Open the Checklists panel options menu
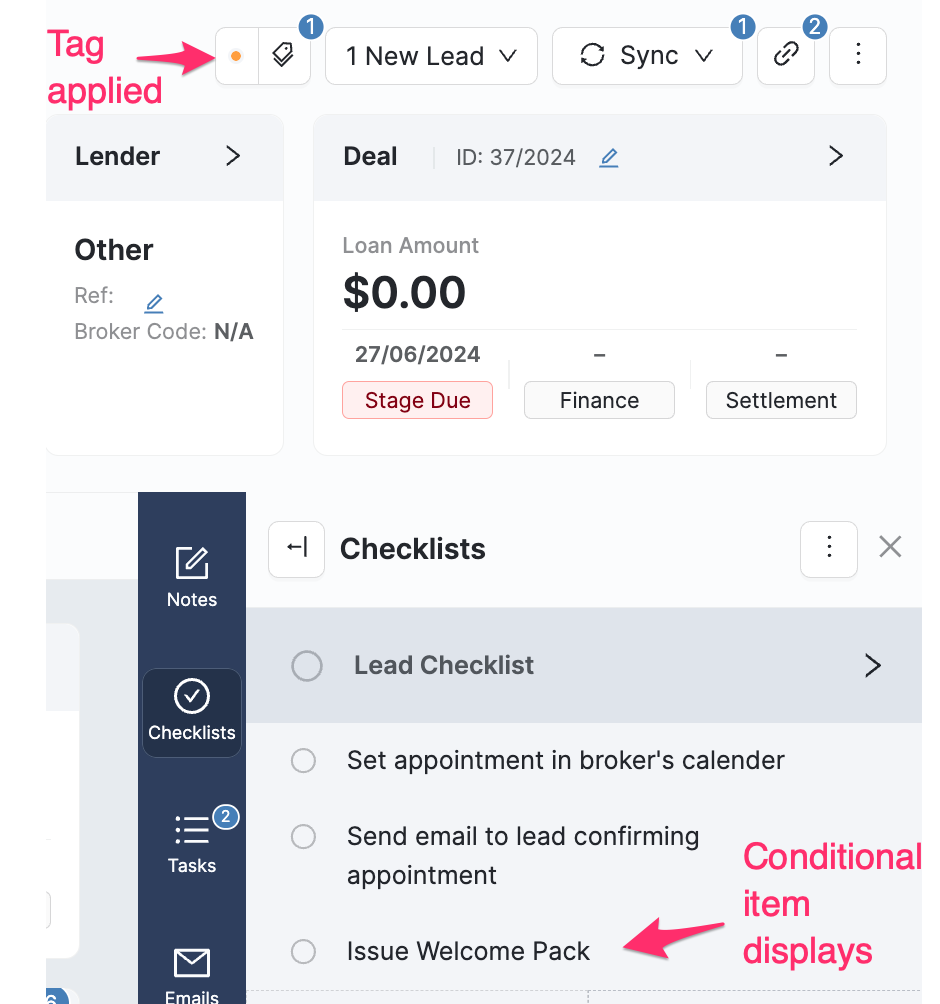 point(828,549)
